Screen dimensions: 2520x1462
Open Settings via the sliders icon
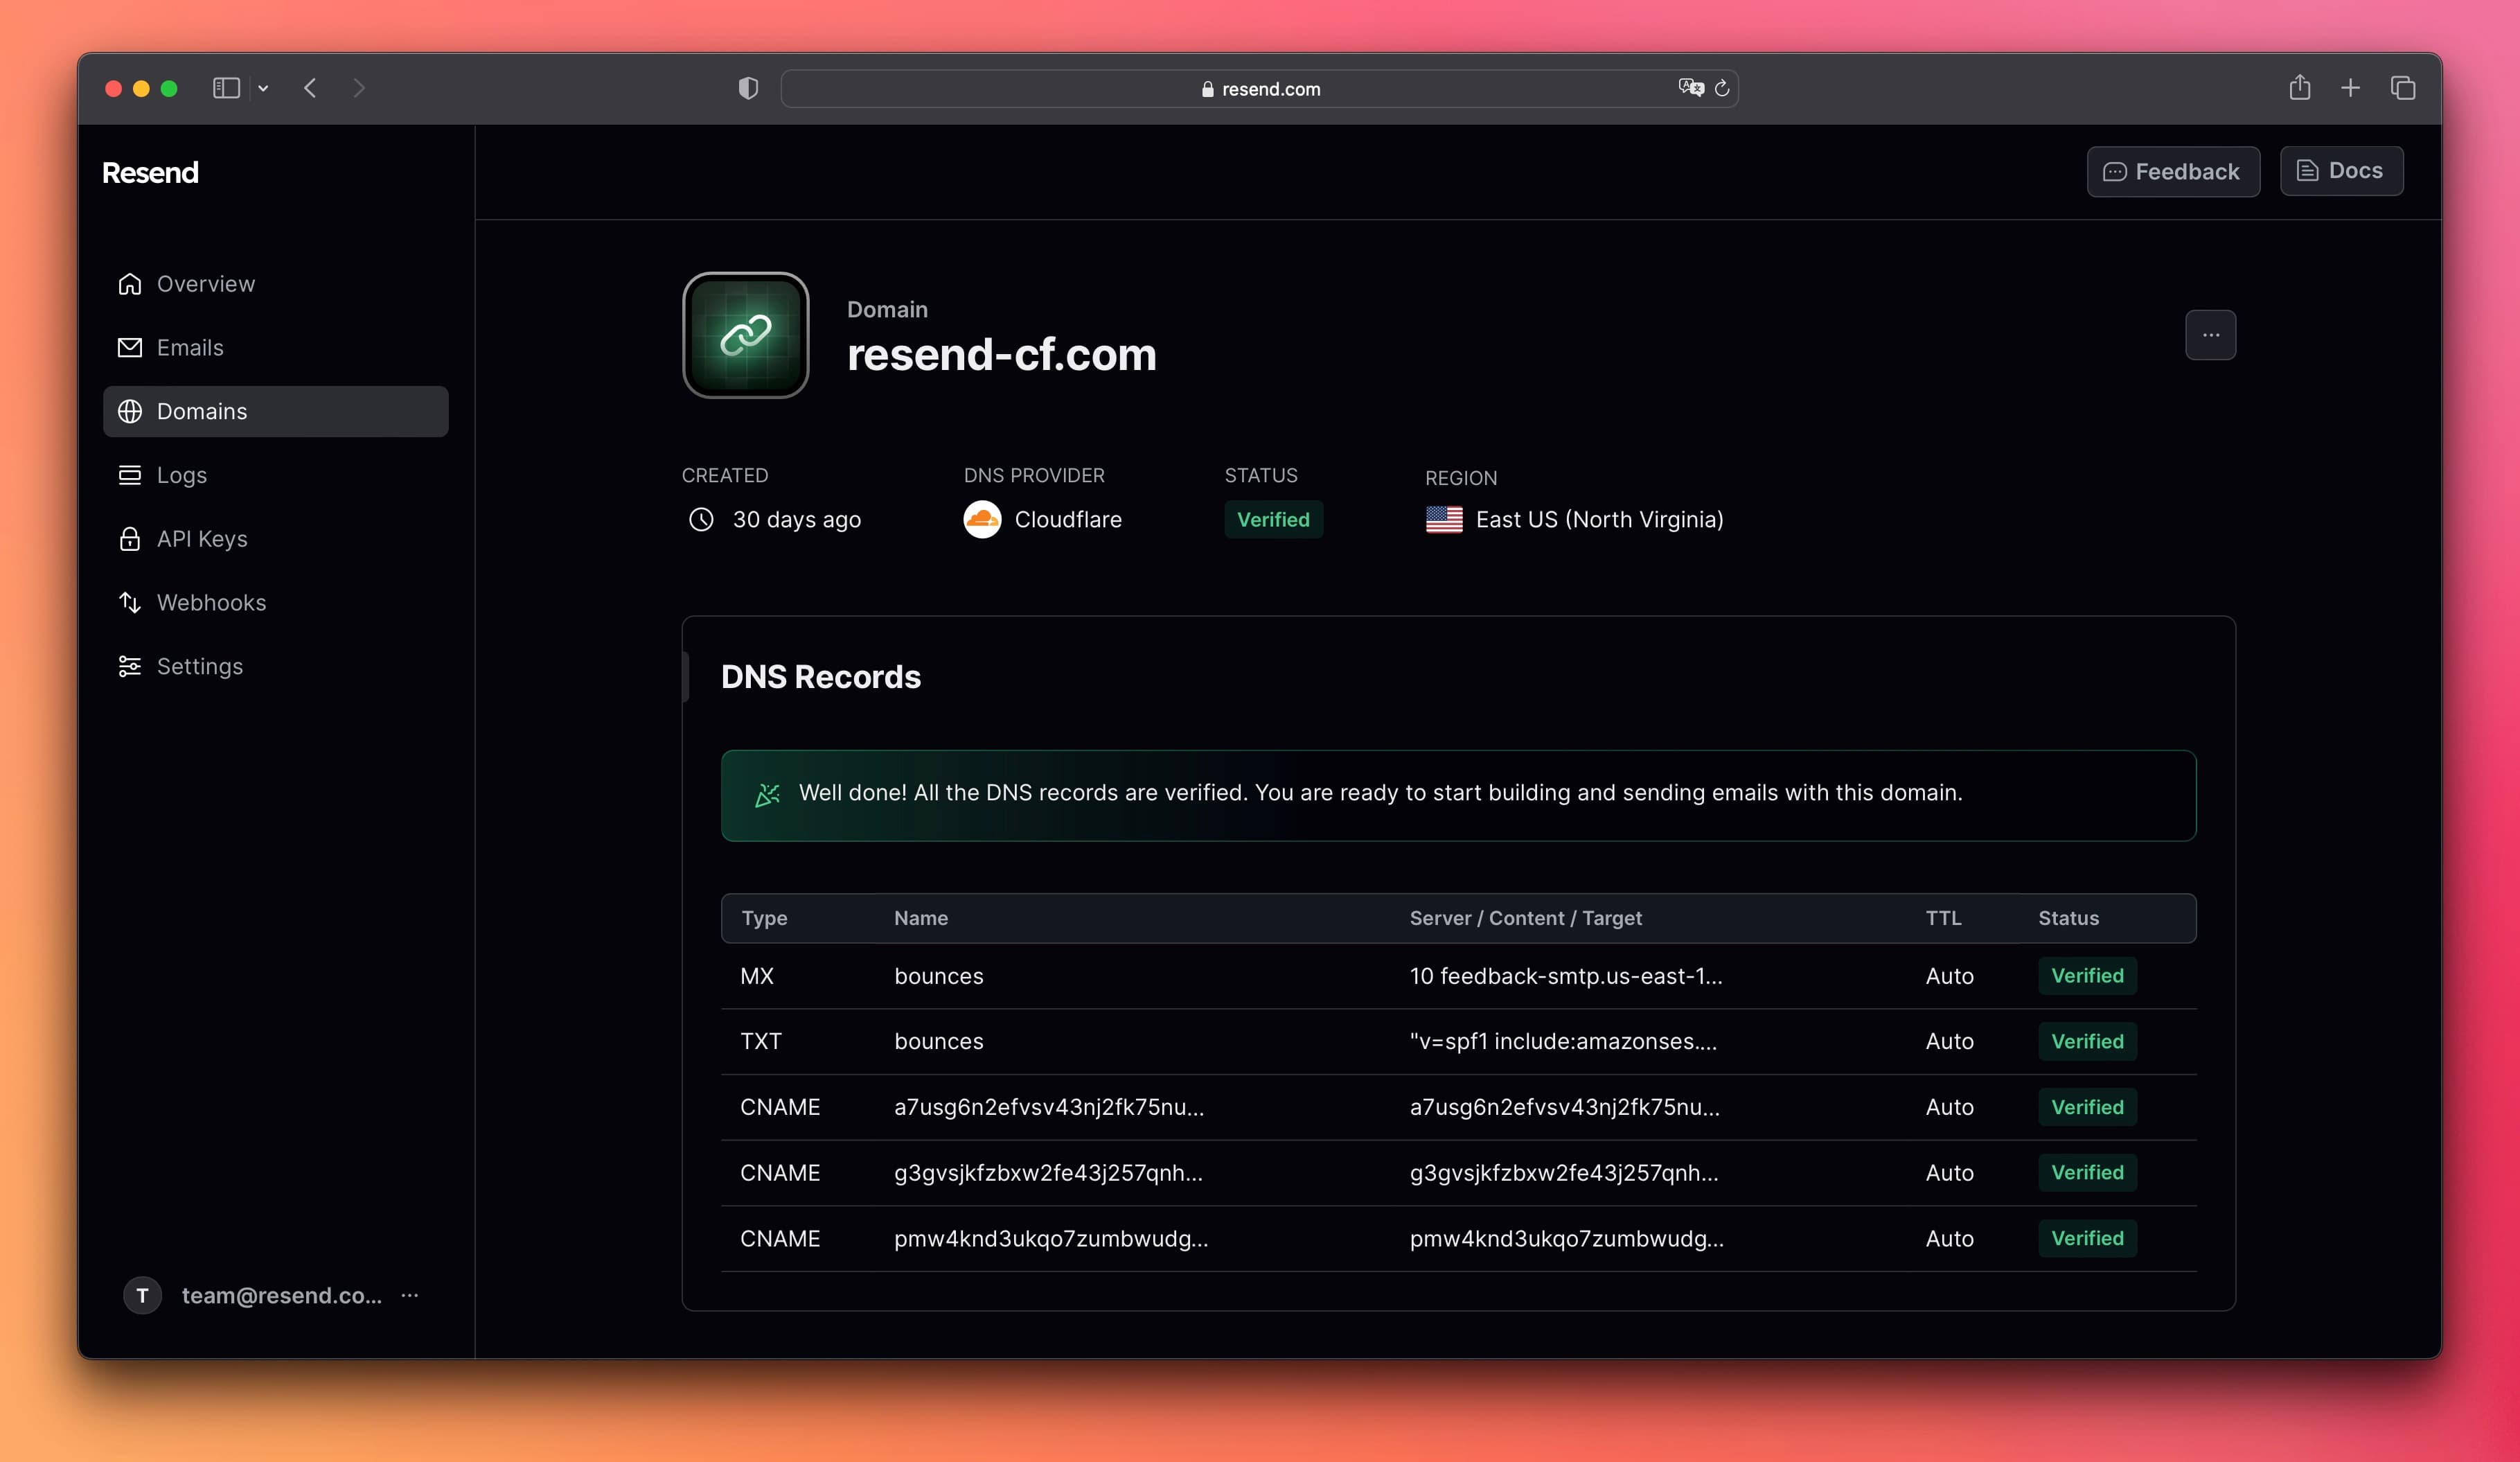pos(130,666)
